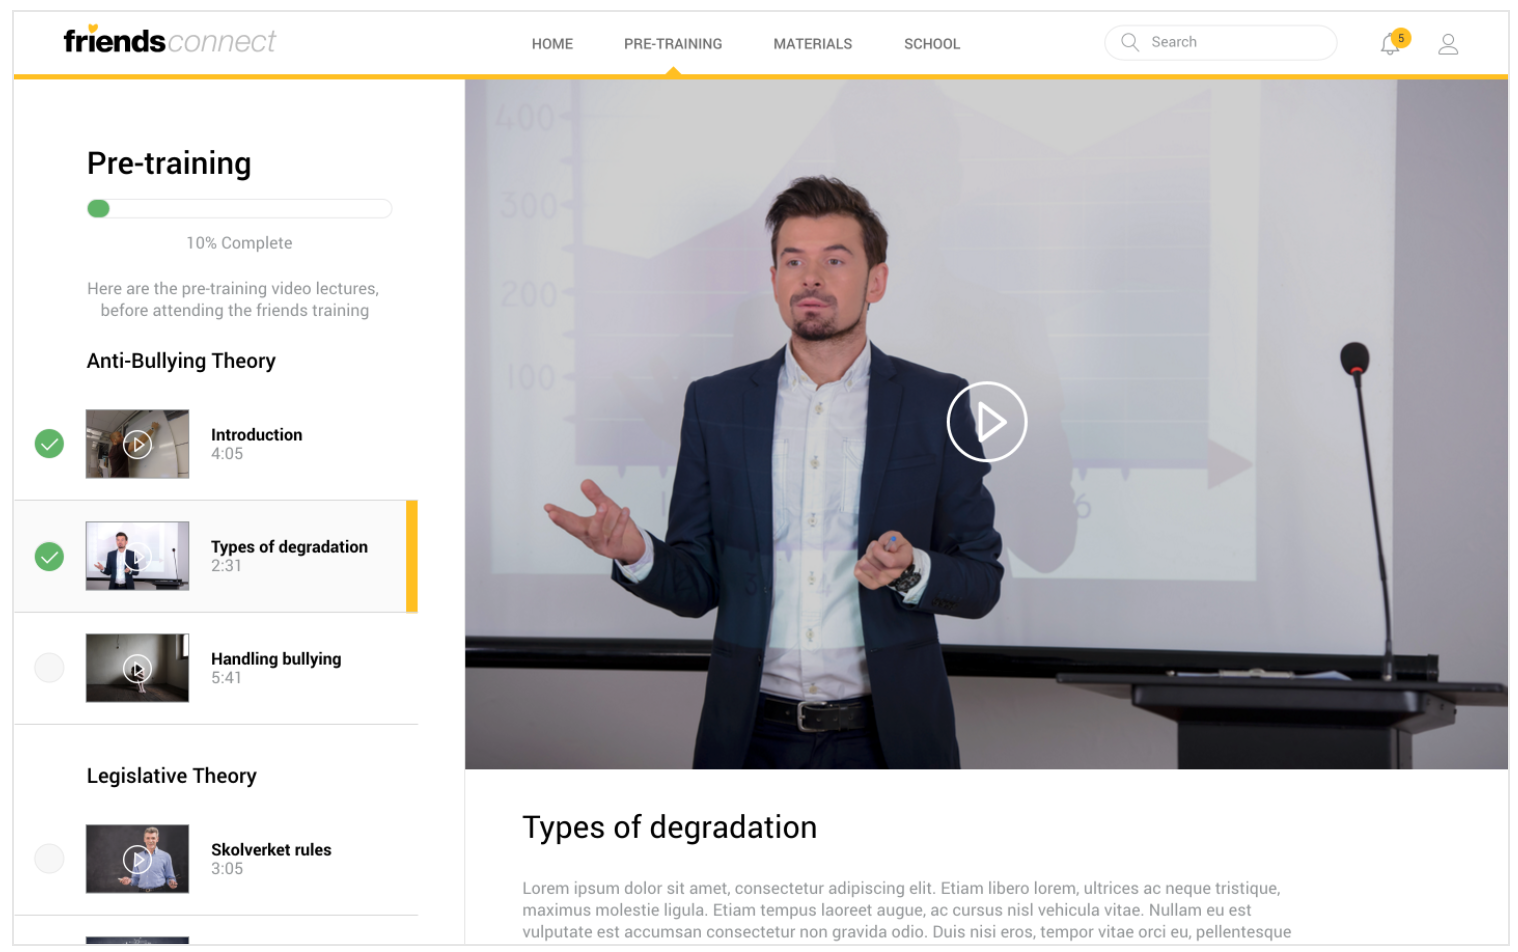1518x952 pixels.
Task: Play the Introduction video thumbnail
Action: point(137,443)
